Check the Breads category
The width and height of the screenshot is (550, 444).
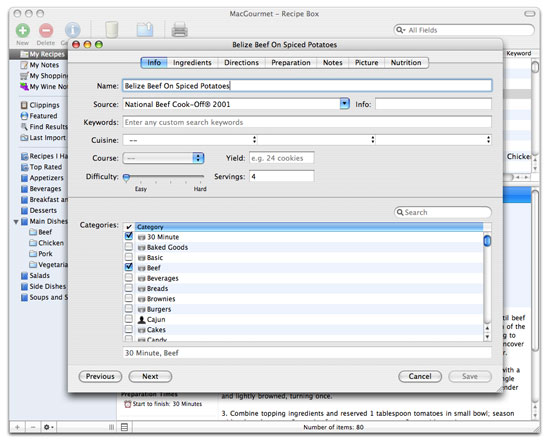(129, 288)
